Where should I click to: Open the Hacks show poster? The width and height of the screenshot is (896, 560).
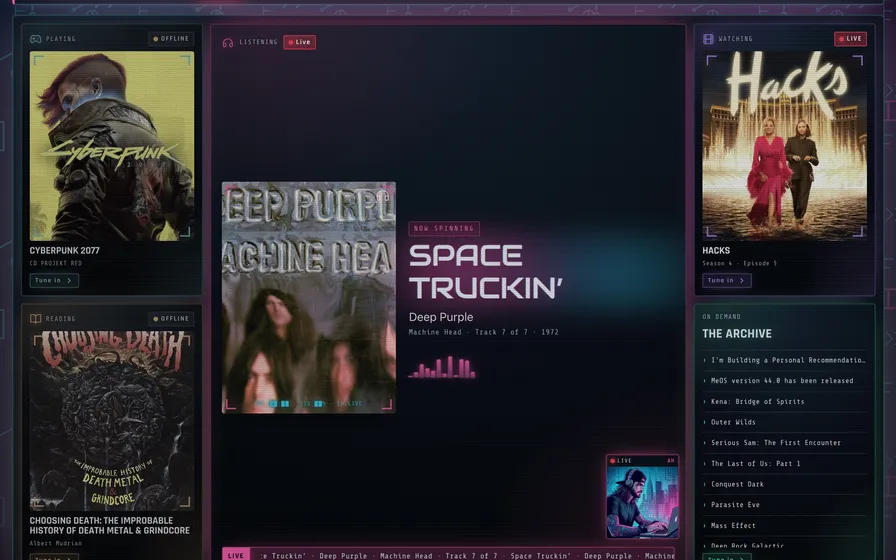785,146
